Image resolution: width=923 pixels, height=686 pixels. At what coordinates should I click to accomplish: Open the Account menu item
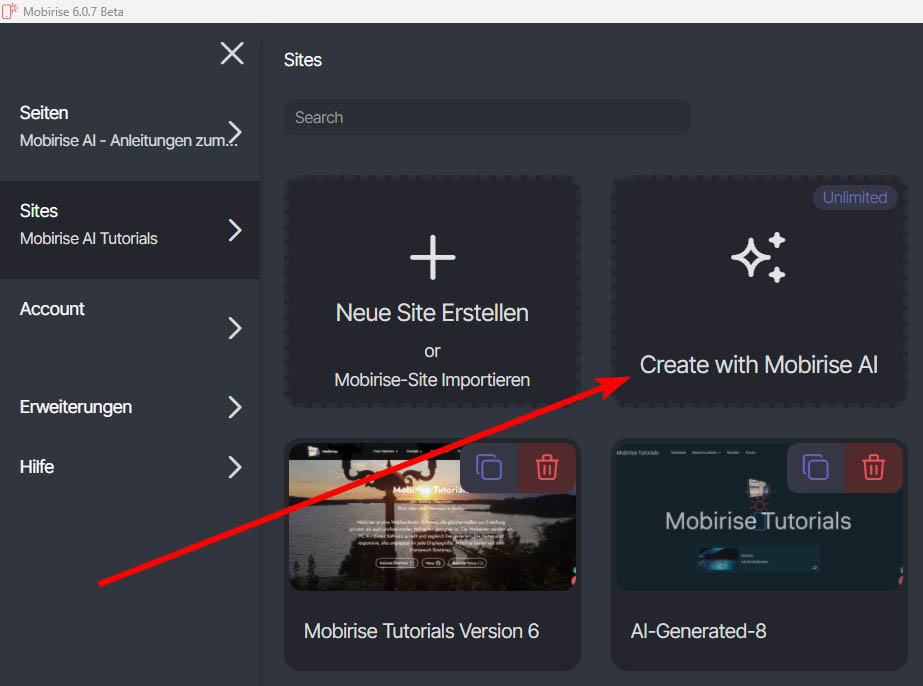52,309
